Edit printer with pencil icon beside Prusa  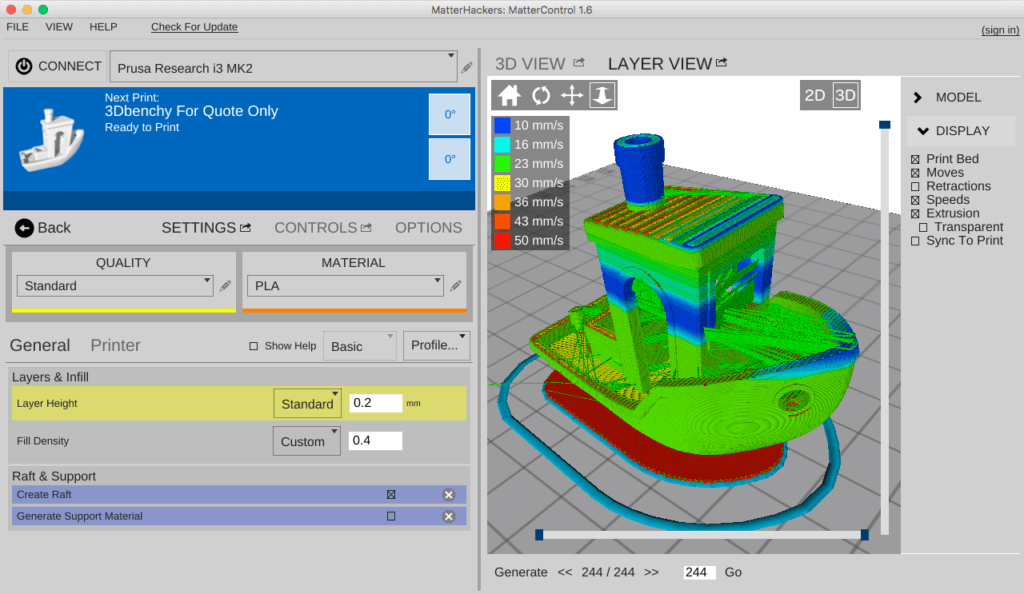pos(467,67)
